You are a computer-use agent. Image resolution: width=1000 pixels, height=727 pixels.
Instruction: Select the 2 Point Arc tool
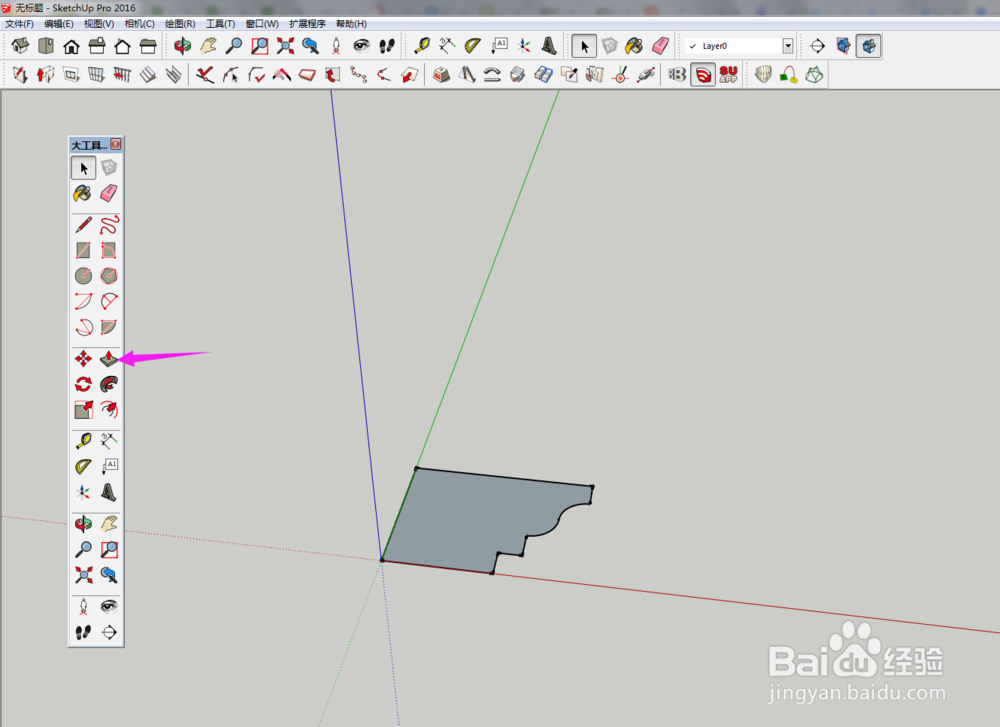pos(109,301)
